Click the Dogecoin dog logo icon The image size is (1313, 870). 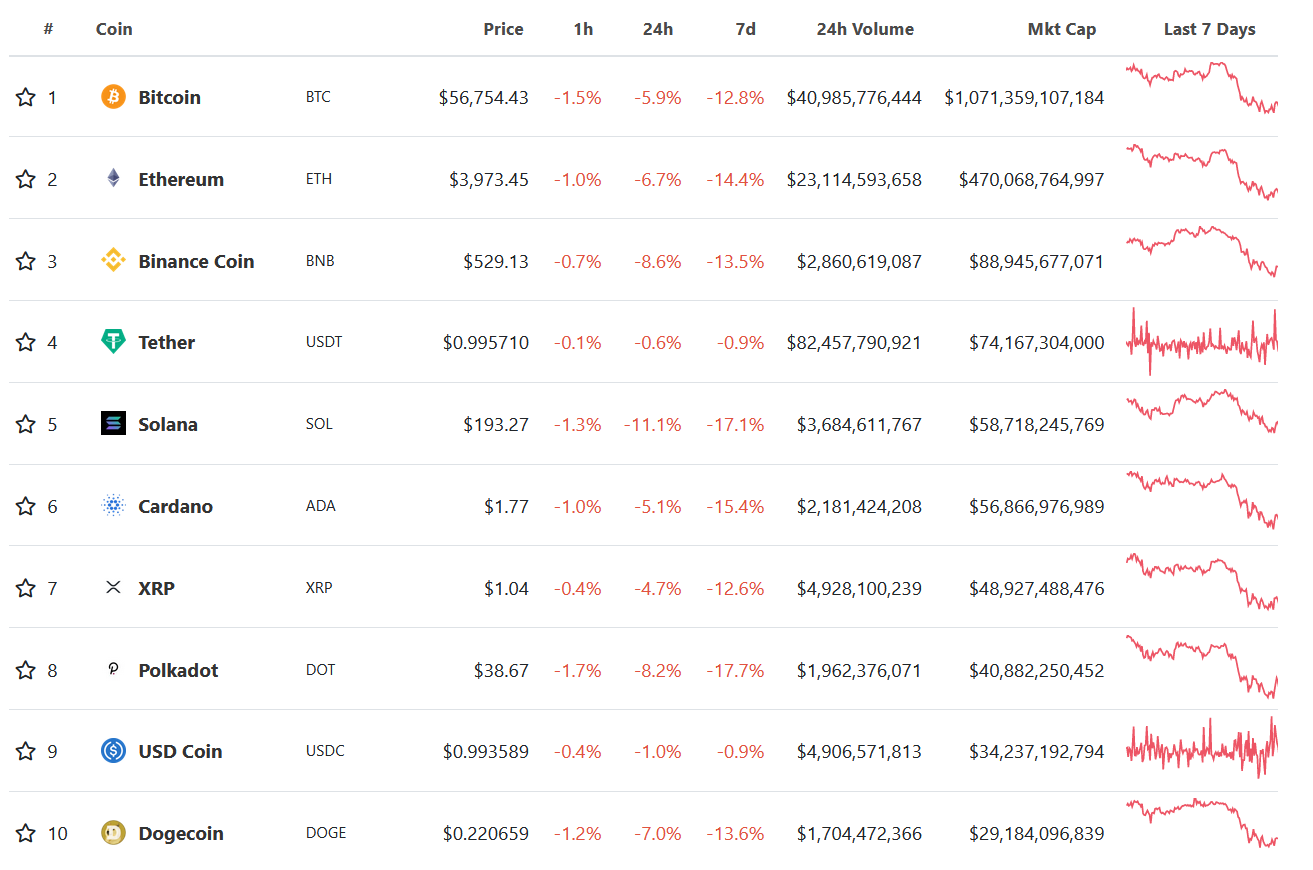pyautogui.click(x=114, y=833)
